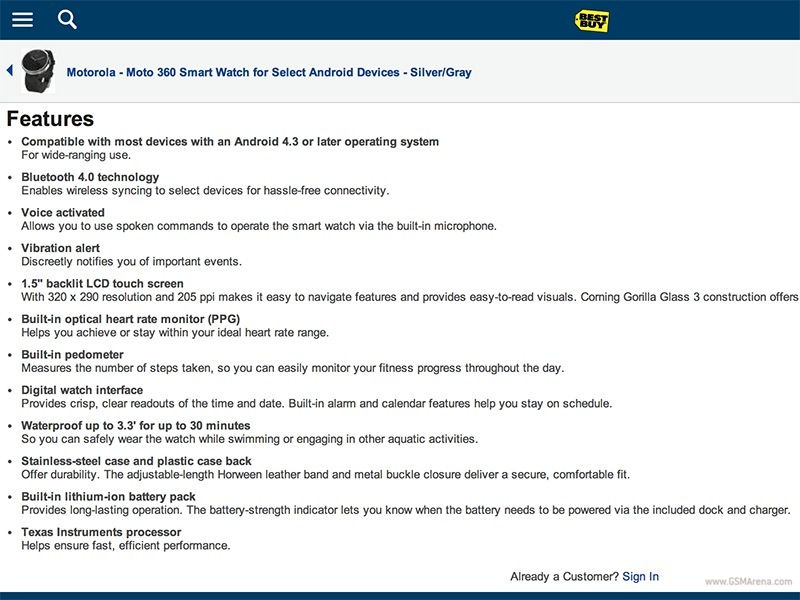Click the Digital watch interface heading

coord(82,390)
